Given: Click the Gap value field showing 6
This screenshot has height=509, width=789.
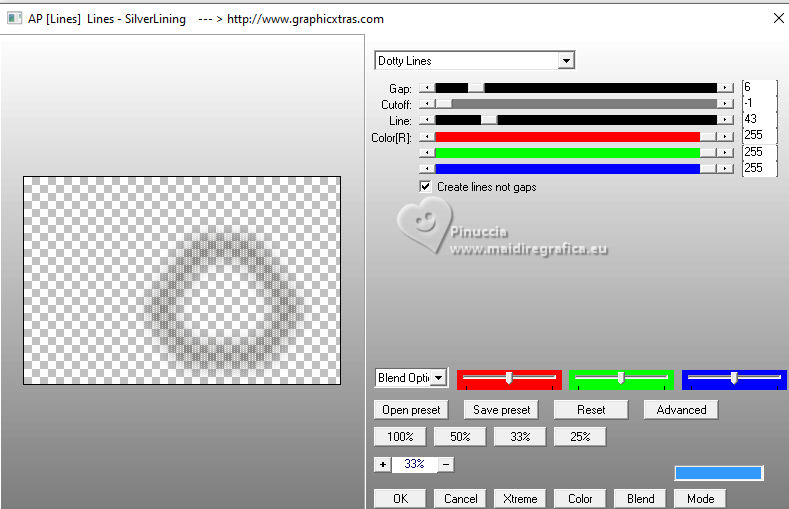Looking at the screenshot, I should pos(760,87).
